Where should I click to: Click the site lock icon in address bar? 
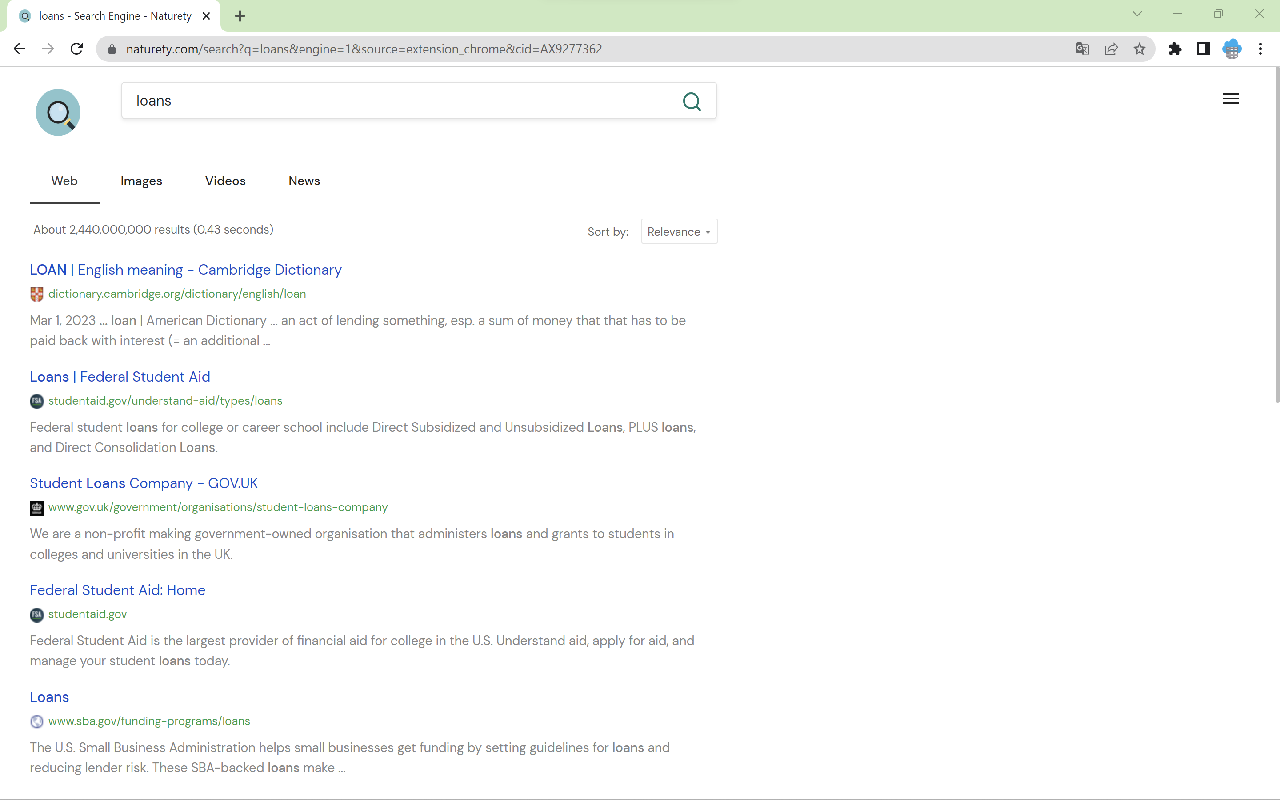click(111, 49)
